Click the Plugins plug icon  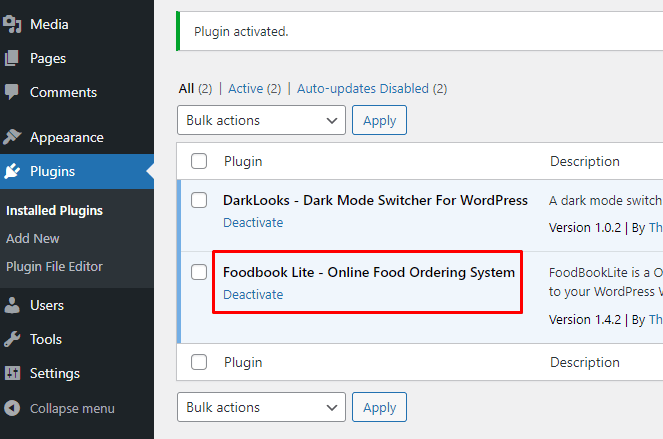[x=12, y=171]
